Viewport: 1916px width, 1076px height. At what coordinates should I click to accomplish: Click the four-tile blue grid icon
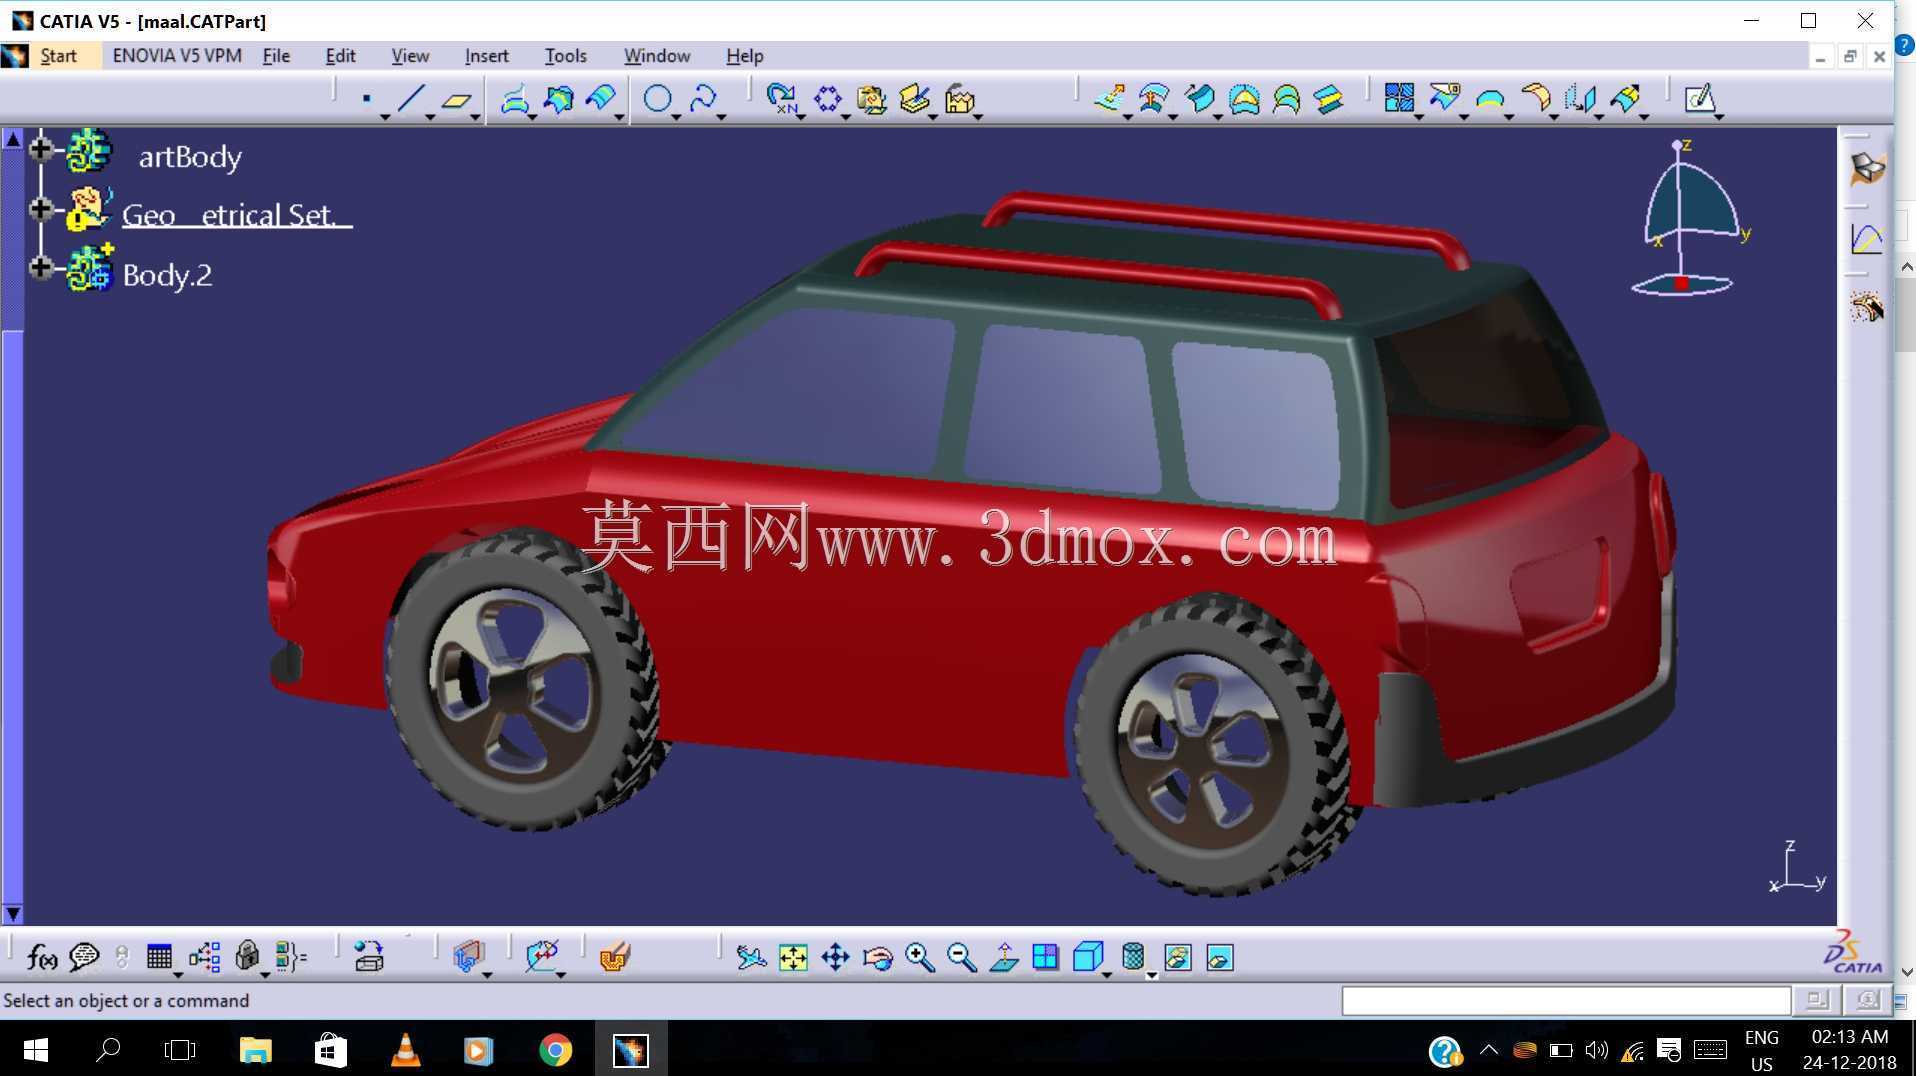[x=1400, y=98]
